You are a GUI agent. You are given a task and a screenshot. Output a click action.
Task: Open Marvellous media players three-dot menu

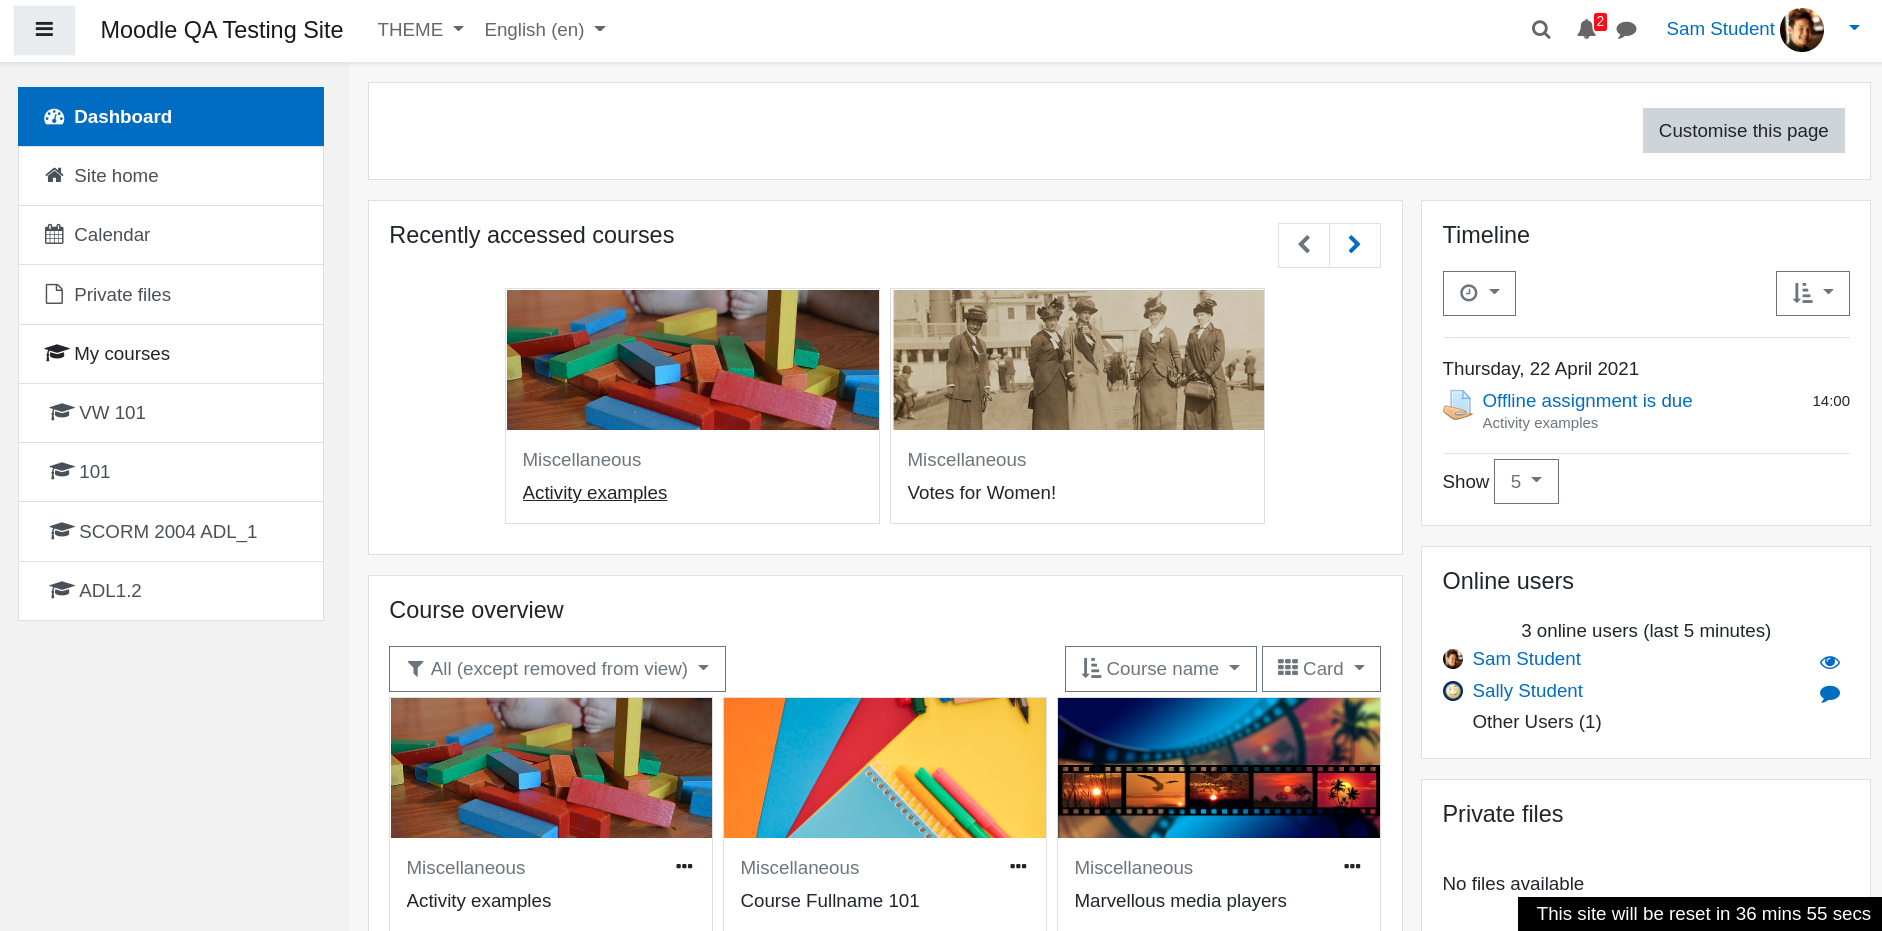tap(1352, 867)
